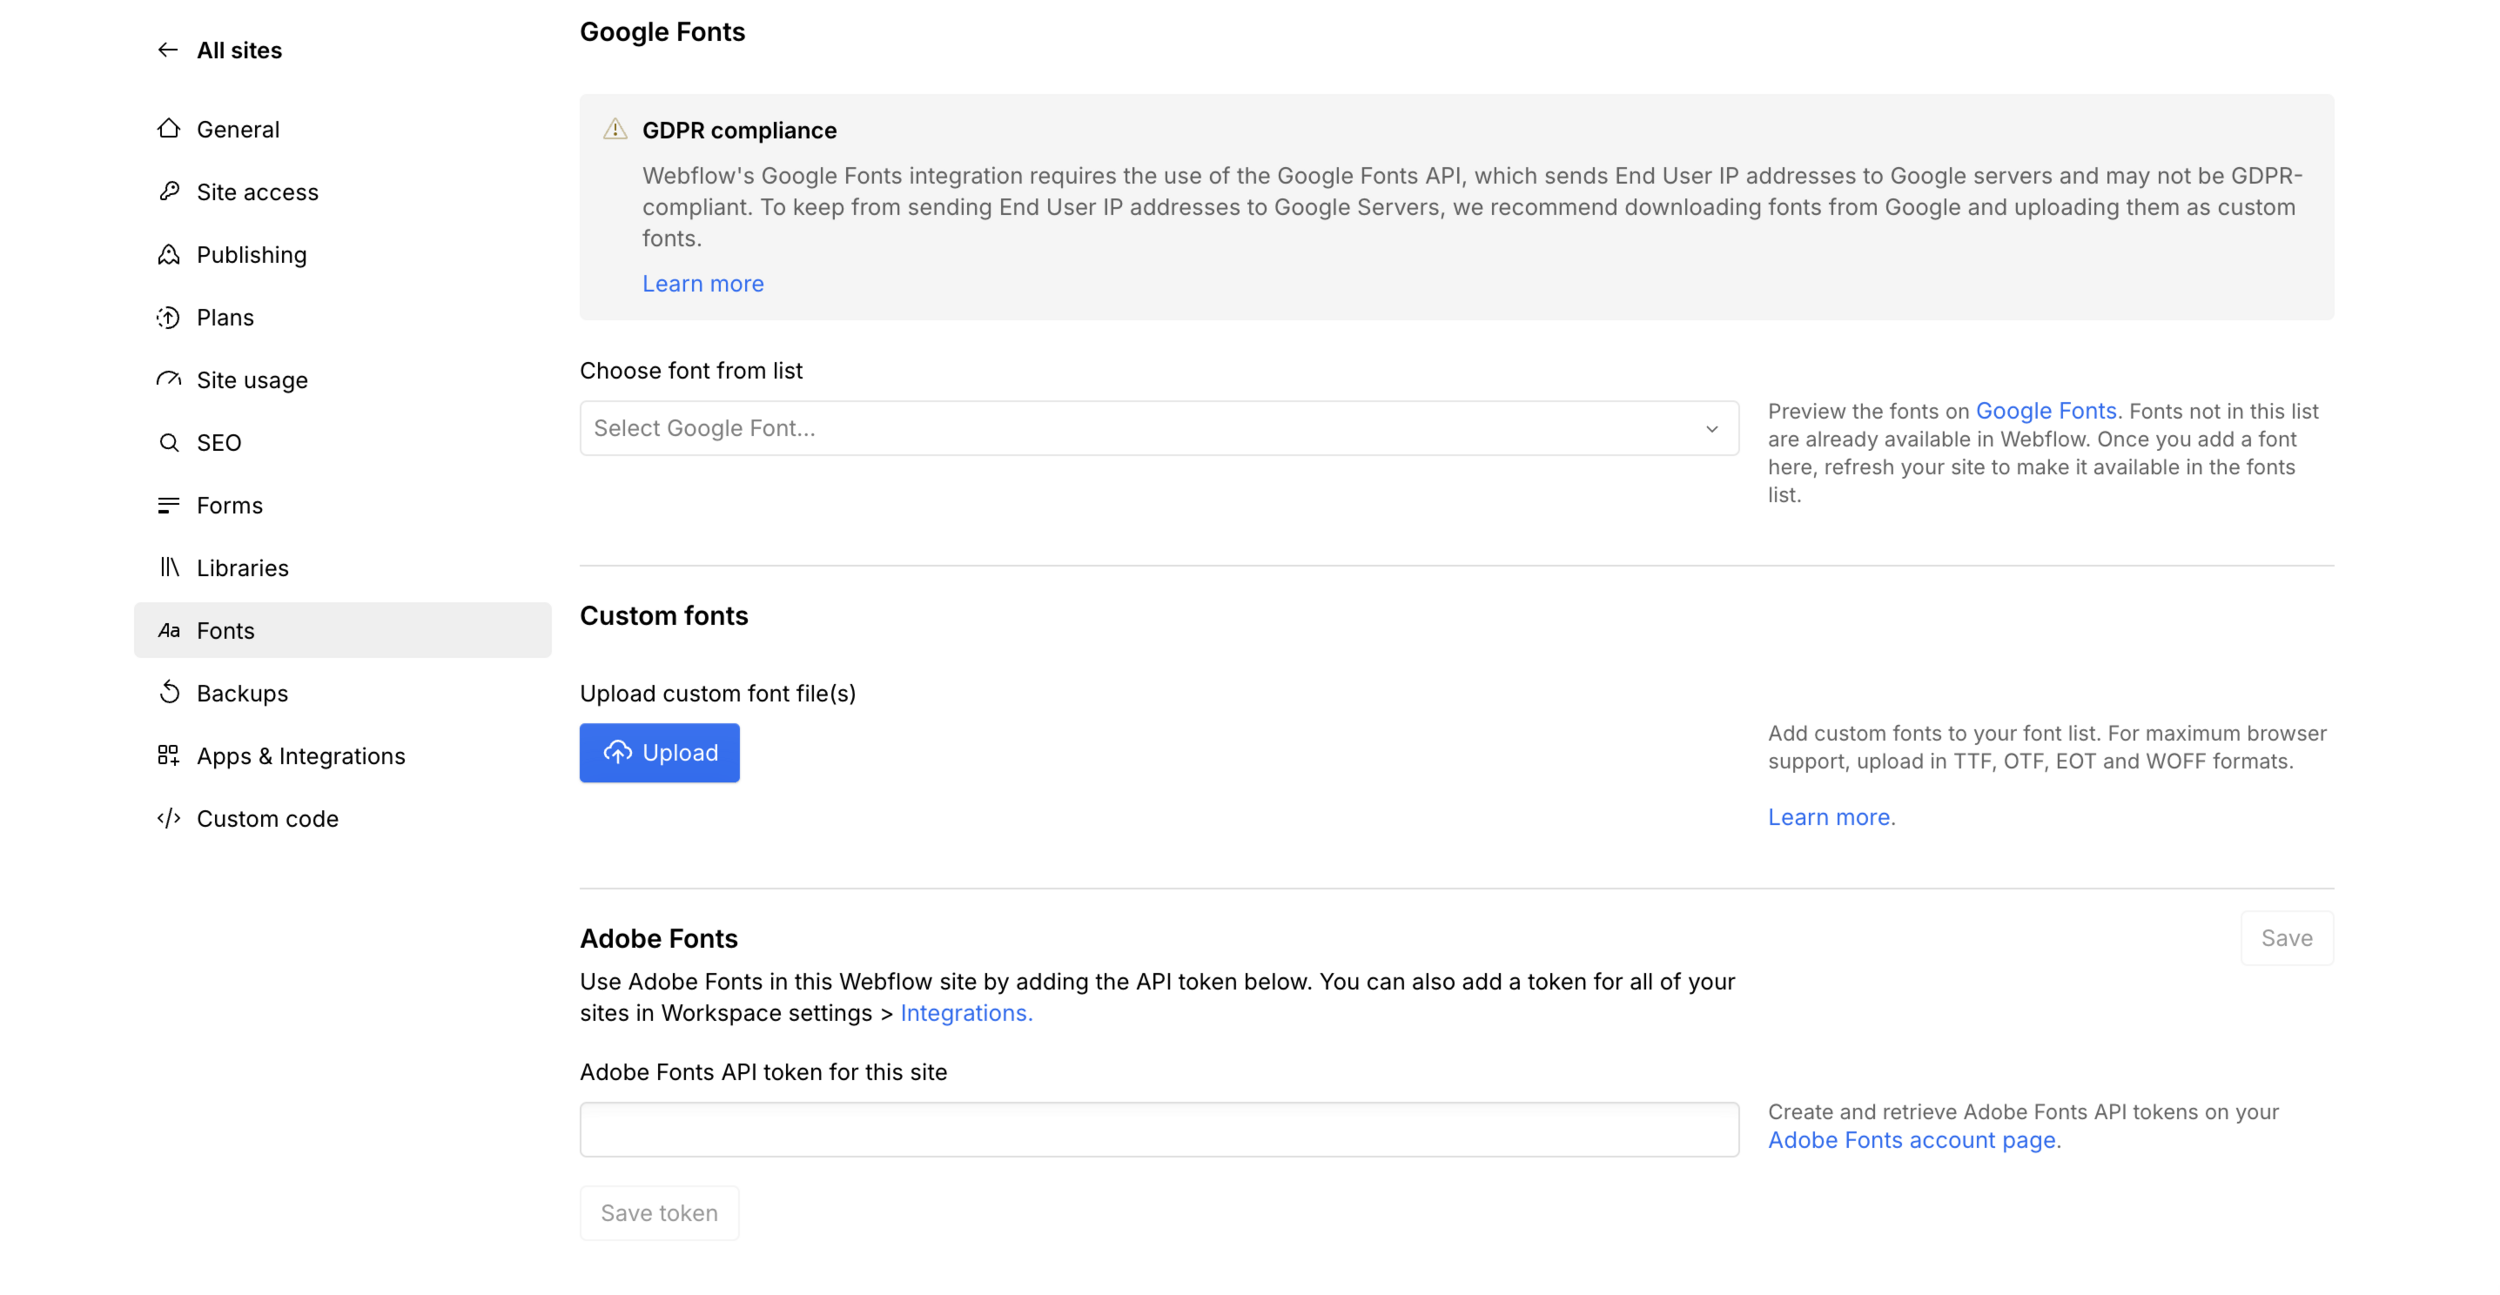
Task: Open the Forms settings tab
Action: (229, 505)
